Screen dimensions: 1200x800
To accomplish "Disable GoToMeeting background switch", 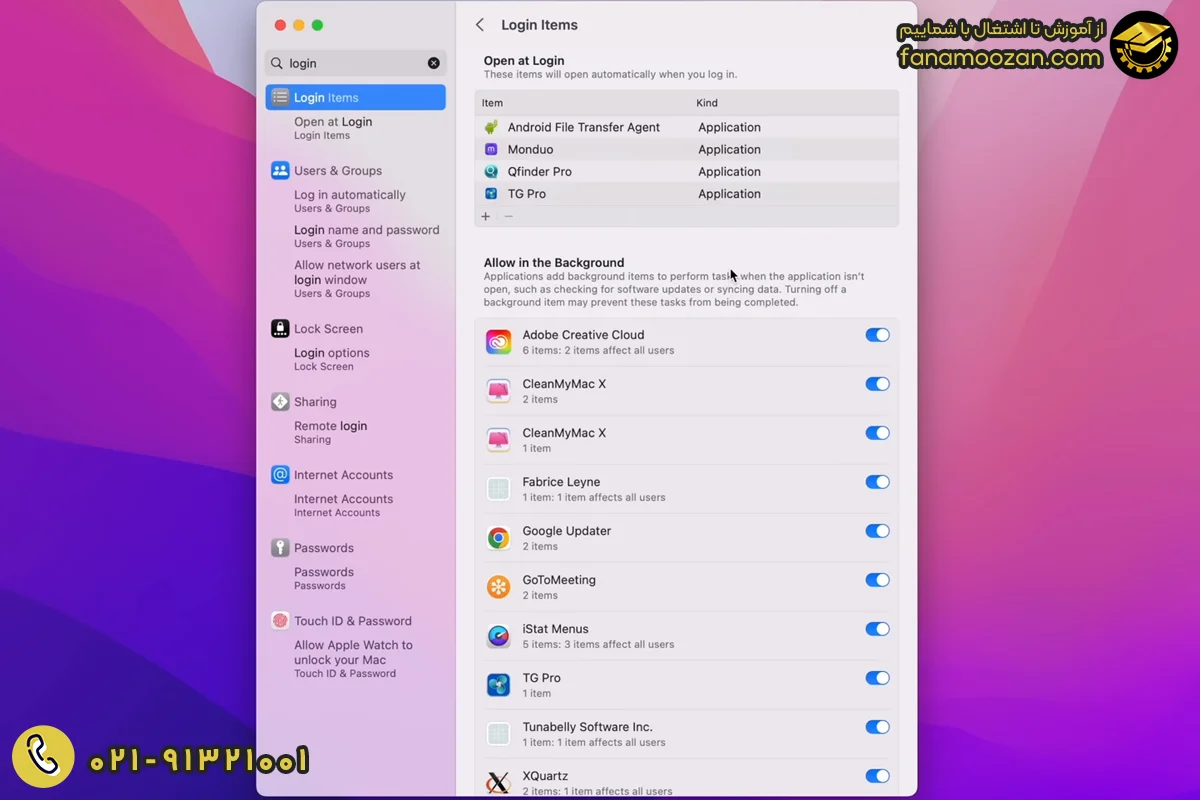I will 877,580.
